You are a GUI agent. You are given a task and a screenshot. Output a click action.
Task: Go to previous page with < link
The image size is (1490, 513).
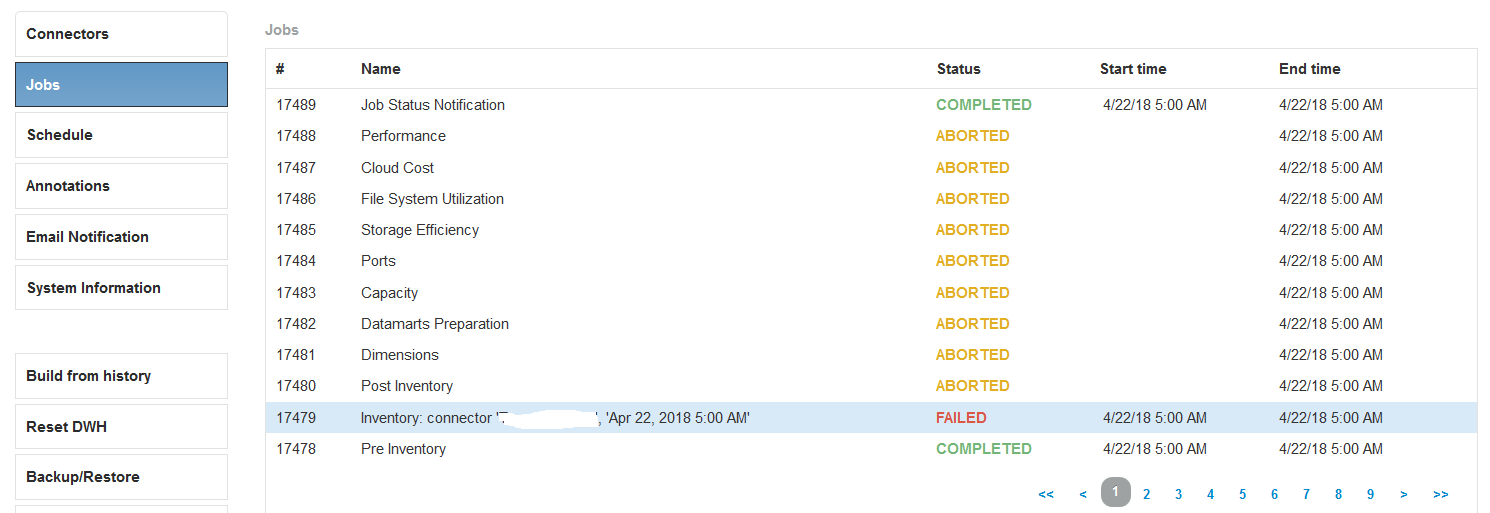click(x=1083, y=494)
